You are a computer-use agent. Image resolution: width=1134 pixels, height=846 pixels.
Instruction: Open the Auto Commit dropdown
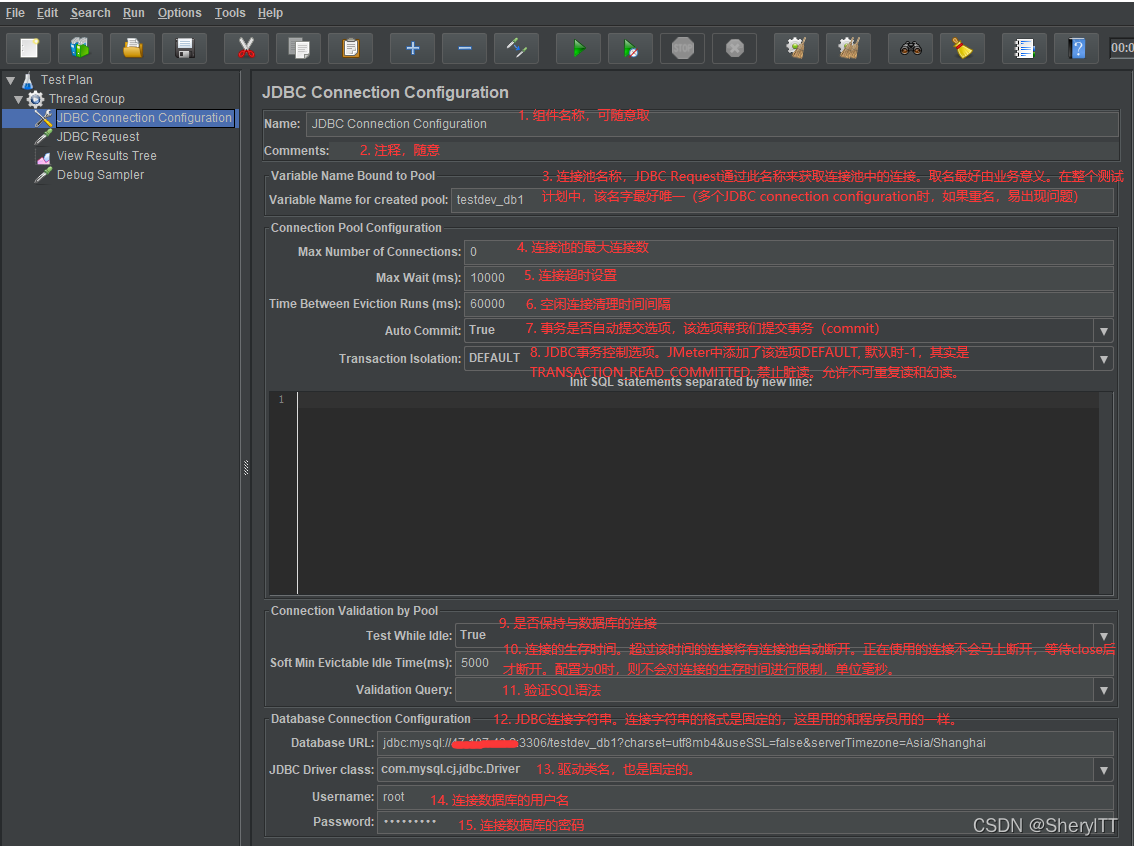(x=1104, y=329)
